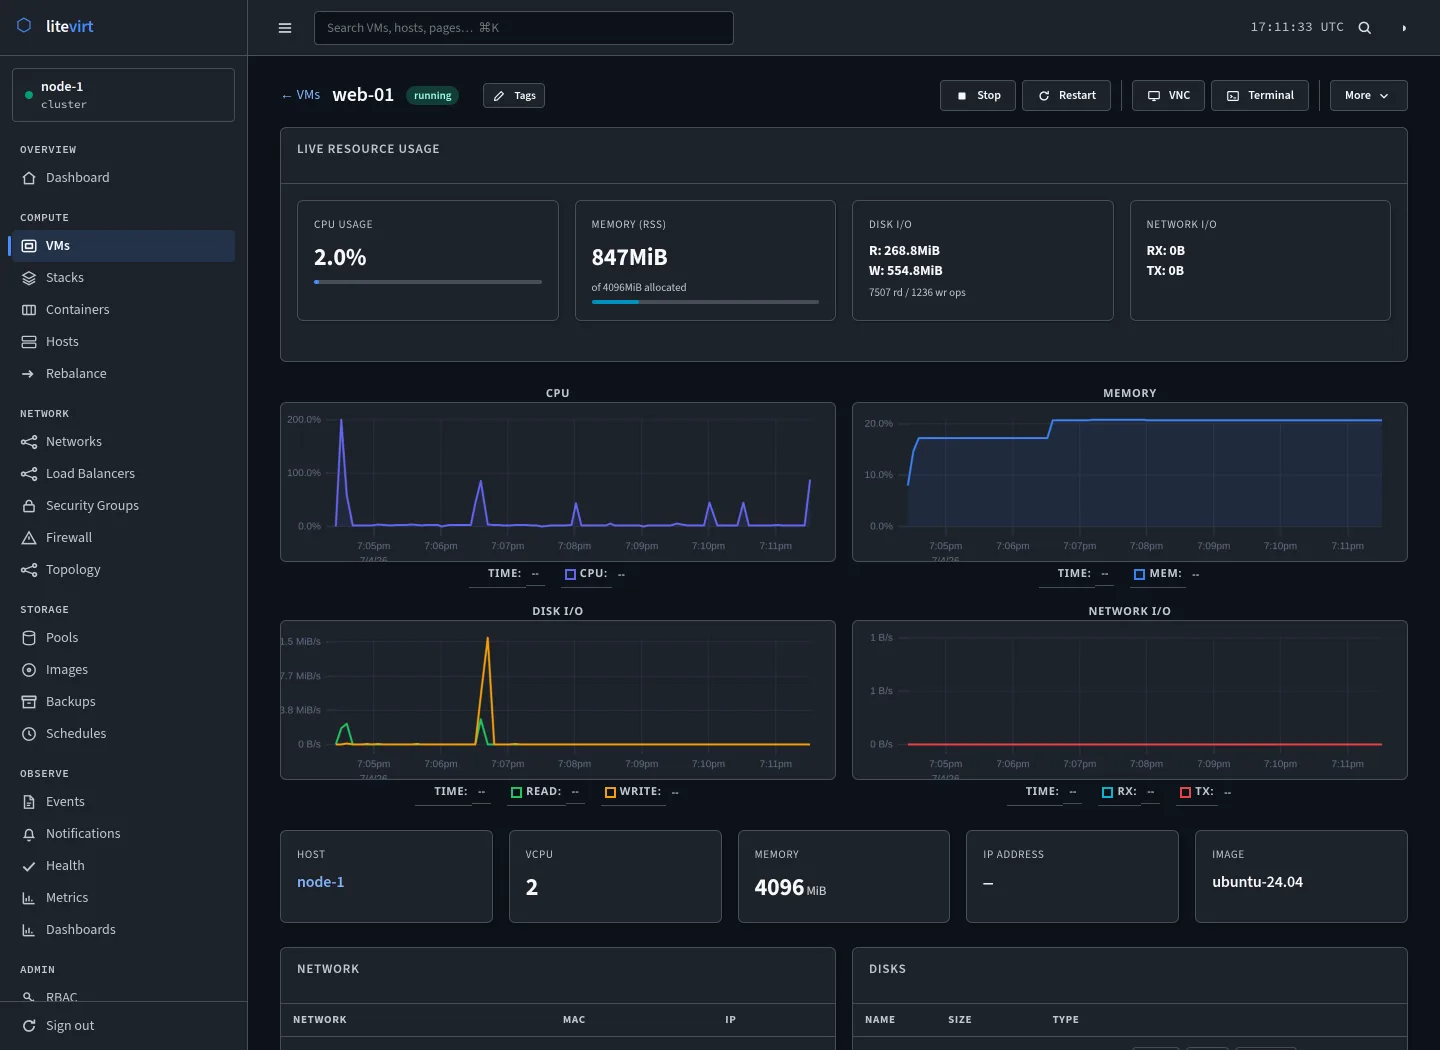
Task: Open Firewall in the sidebar
Action: click(x=123, y=538)
